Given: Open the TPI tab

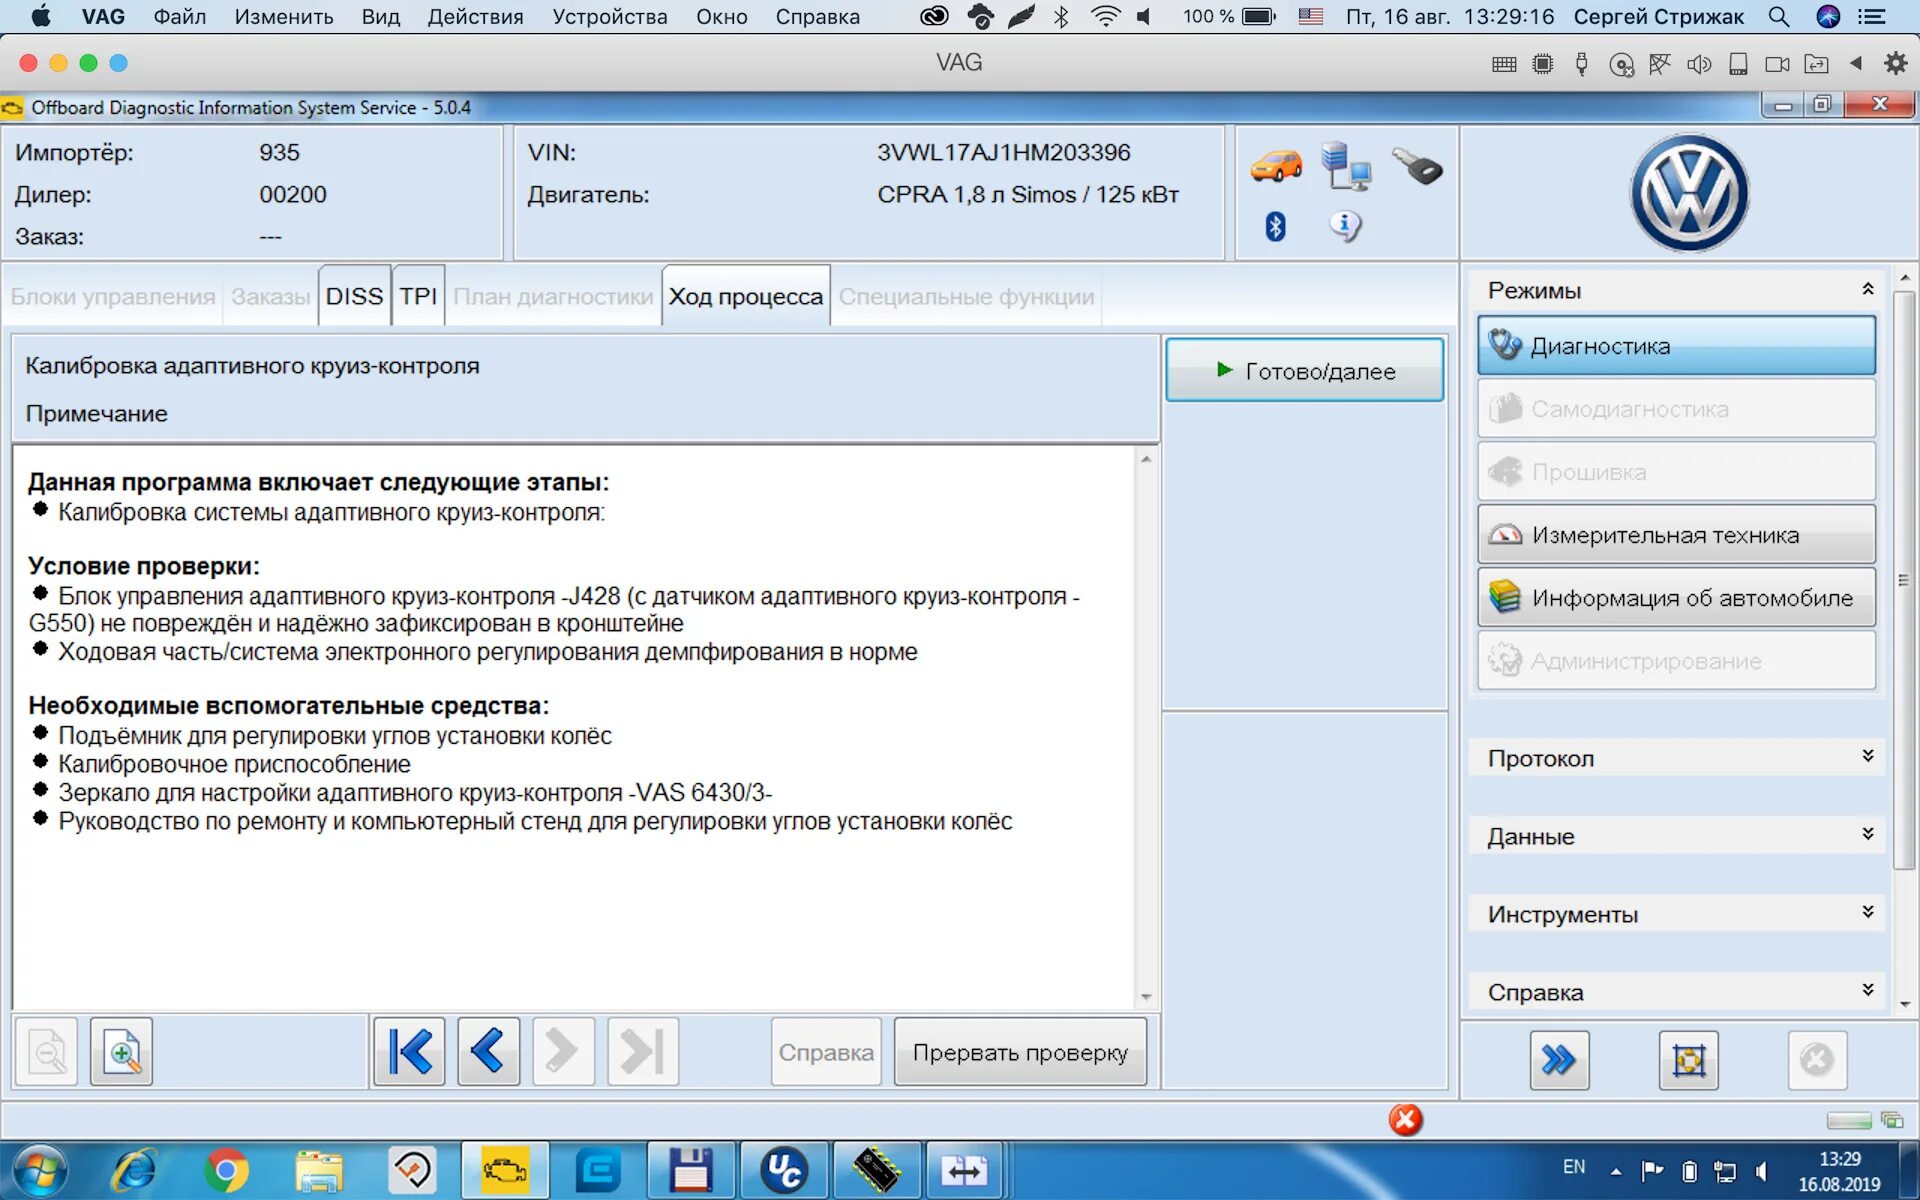Looking at the screenshot, I should [418, 297].
